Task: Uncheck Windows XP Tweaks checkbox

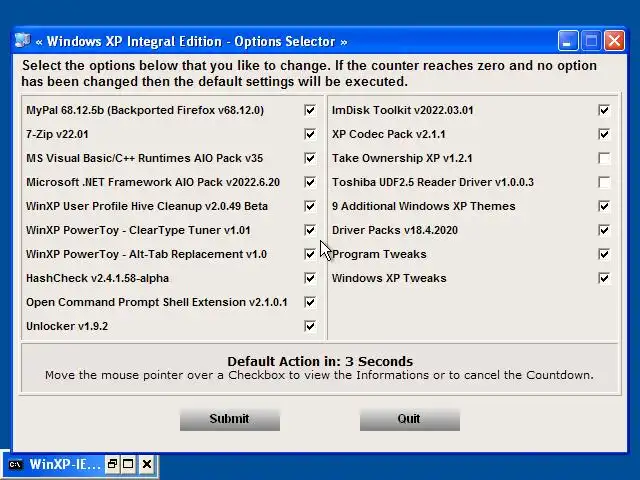Action: click(604, 278)
